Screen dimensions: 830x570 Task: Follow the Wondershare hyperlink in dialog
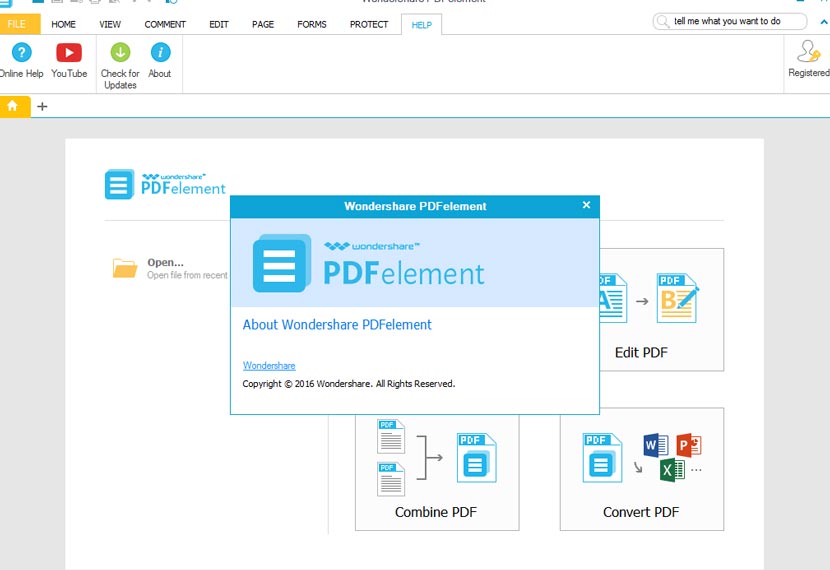point(269,366)
